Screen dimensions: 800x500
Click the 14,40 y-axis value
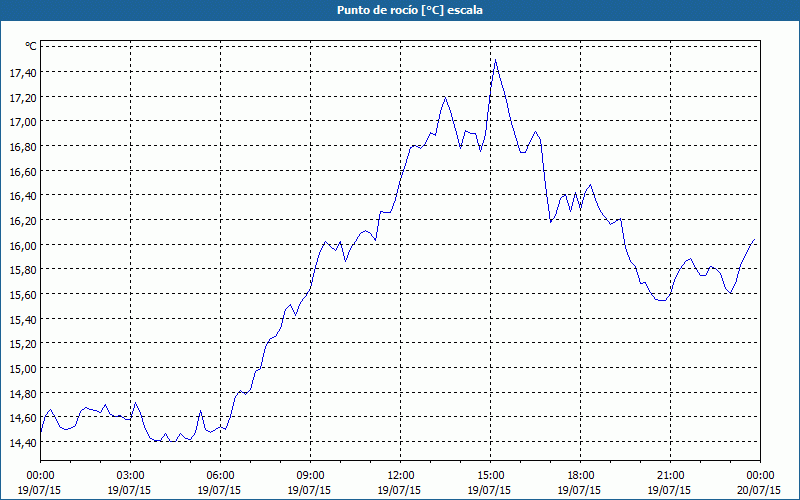23,443
